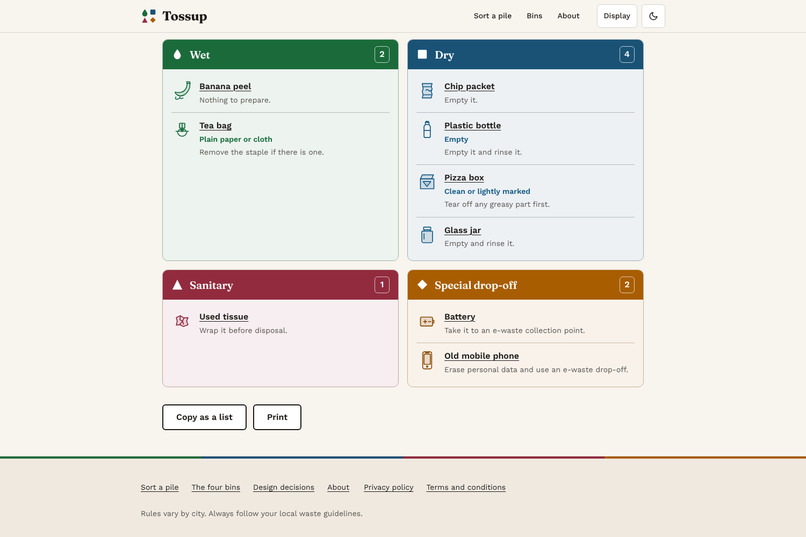
Task: Open the Used tissue item link
Action: [224, 317]
